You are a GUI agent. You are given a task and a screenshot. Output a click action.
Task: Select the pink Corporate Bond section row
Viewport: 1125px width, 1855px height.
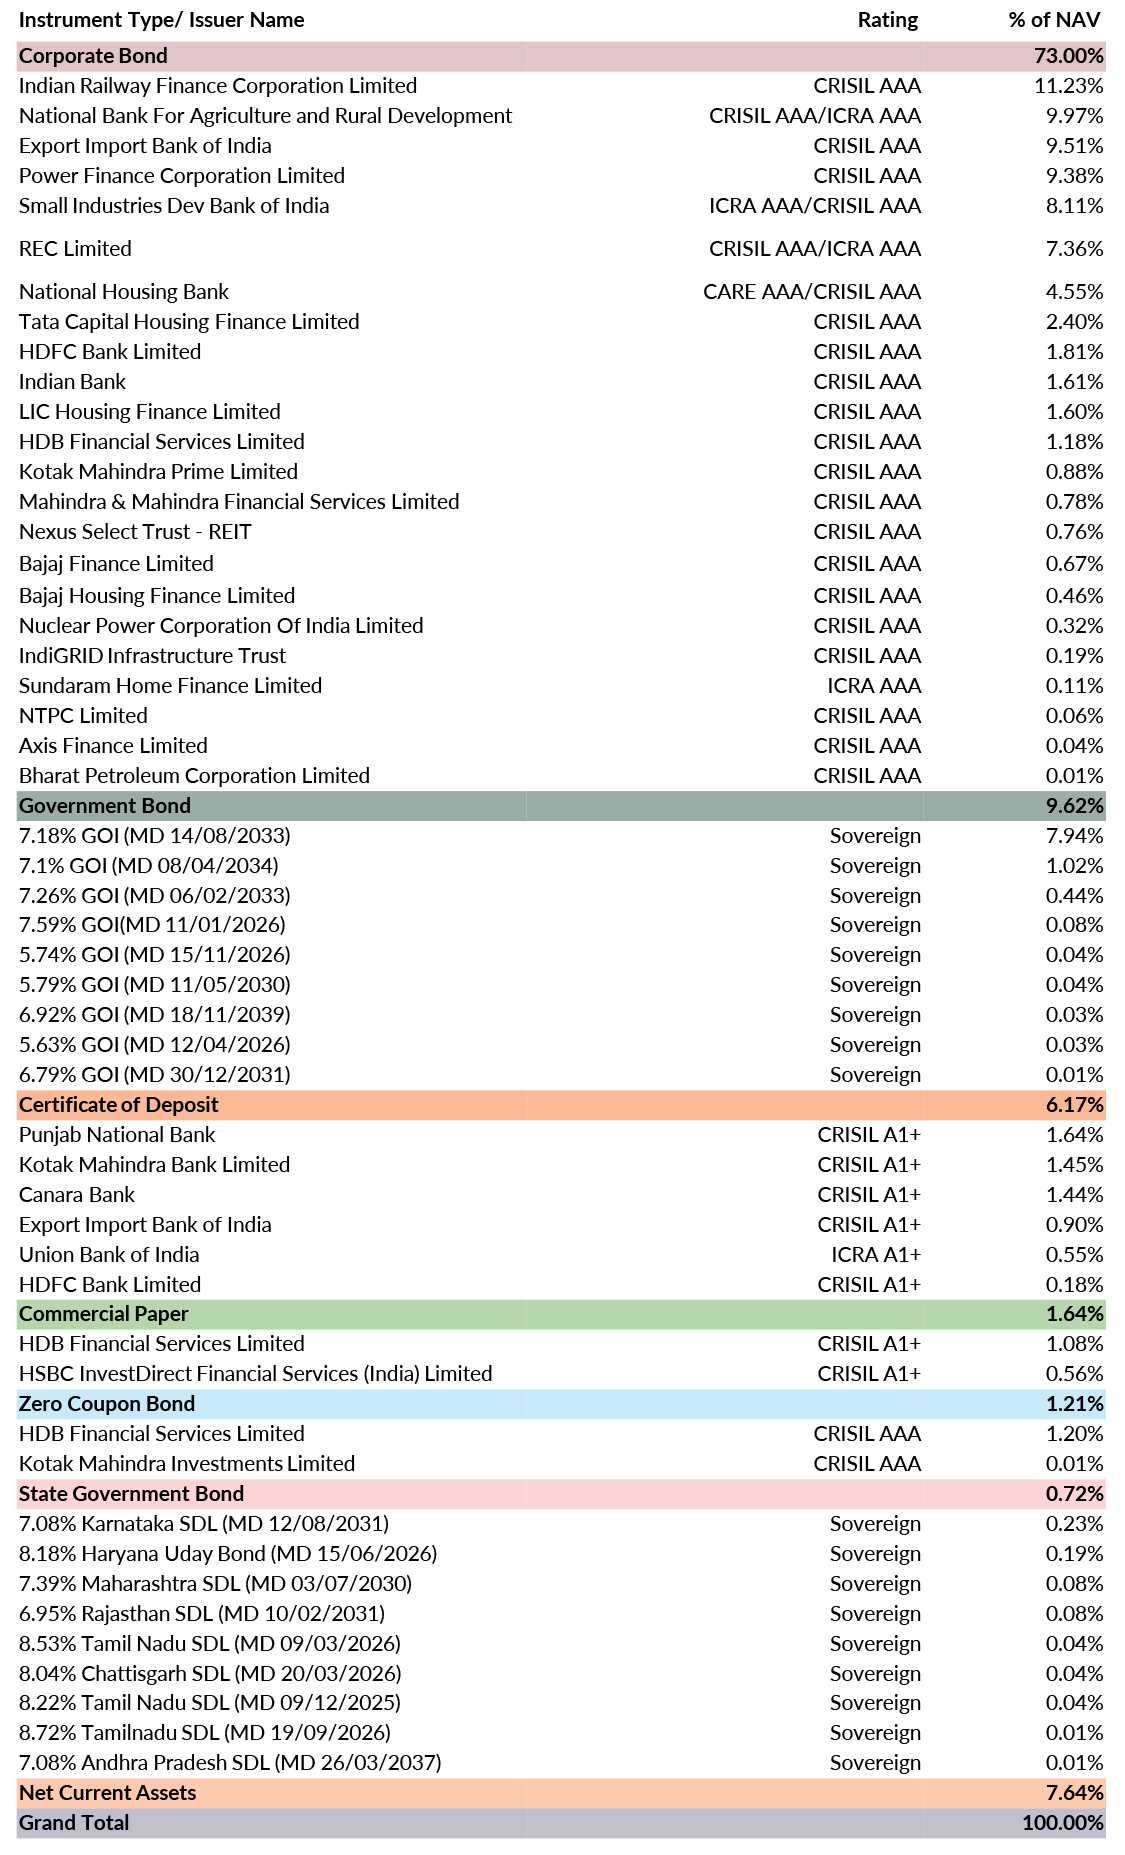point(93,56)
